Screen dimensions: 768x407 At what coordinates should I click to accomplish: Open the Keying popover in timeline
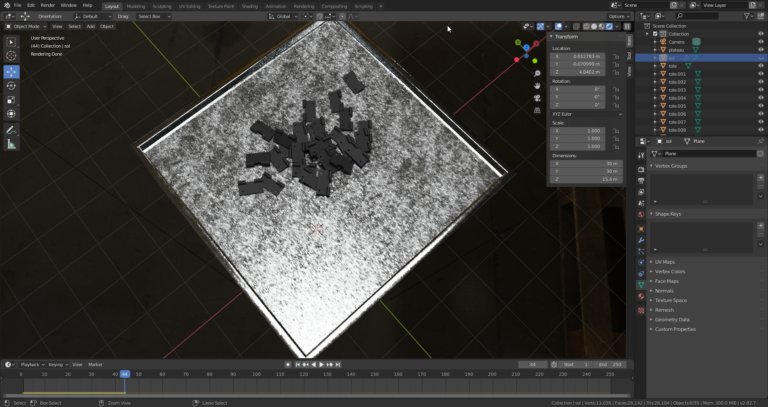58,365
